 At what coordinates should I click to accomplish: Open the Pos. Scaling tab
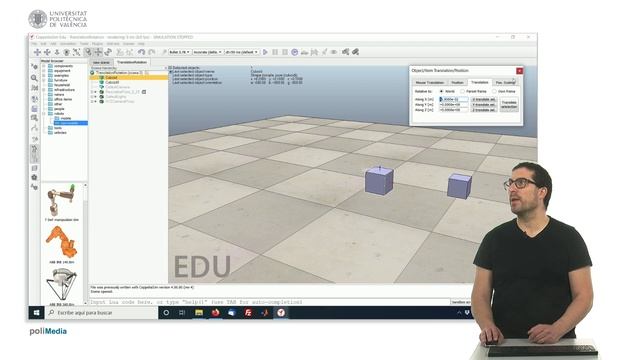(505, 82)
